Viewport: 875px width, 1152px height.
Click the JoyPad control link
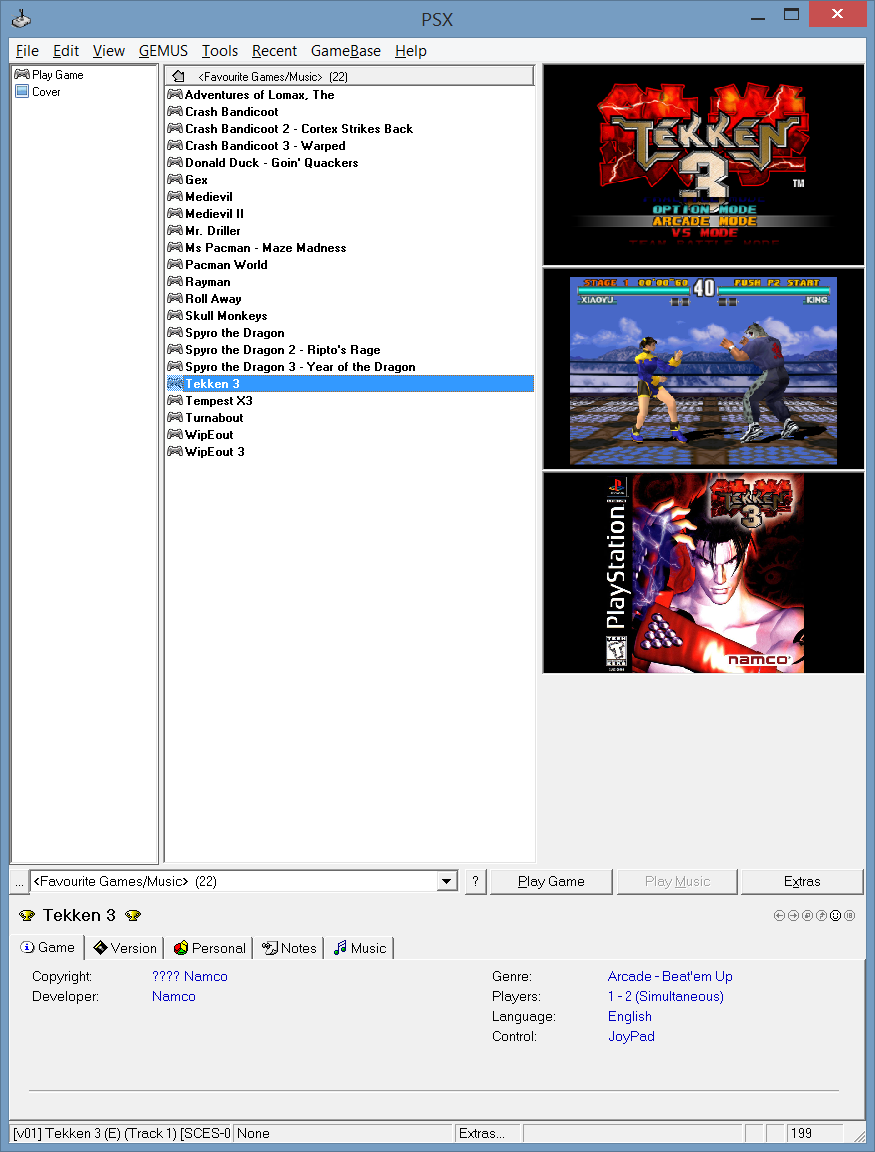click(x=631, y=1036)
